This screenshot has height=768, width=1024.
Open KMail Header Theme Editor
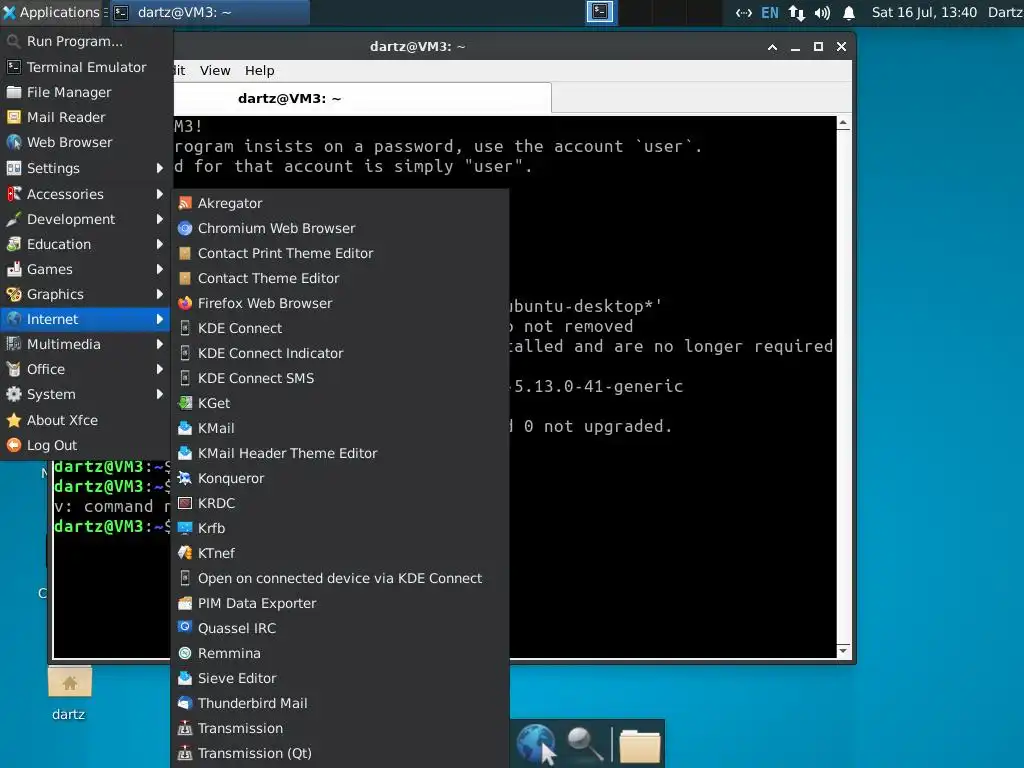[340, 453]
